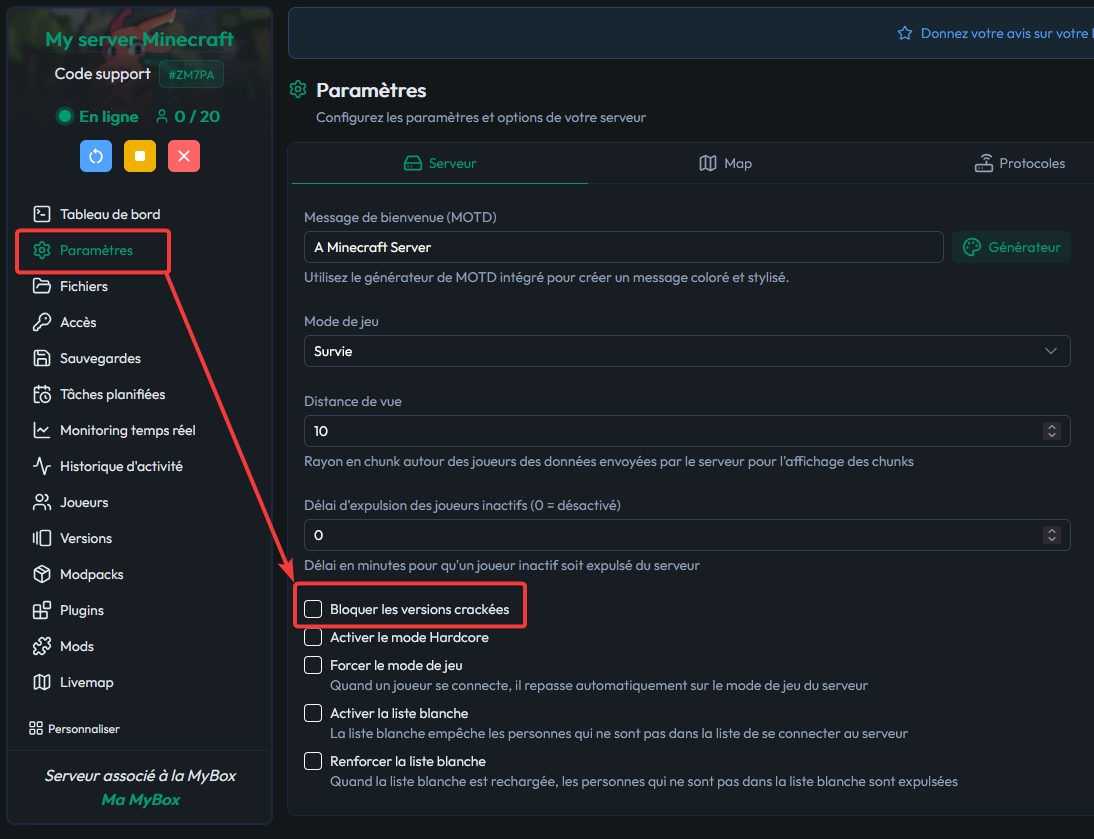Enable Activer la liste blanche
Screen dimensions: 1094x839
pos(313,713)
